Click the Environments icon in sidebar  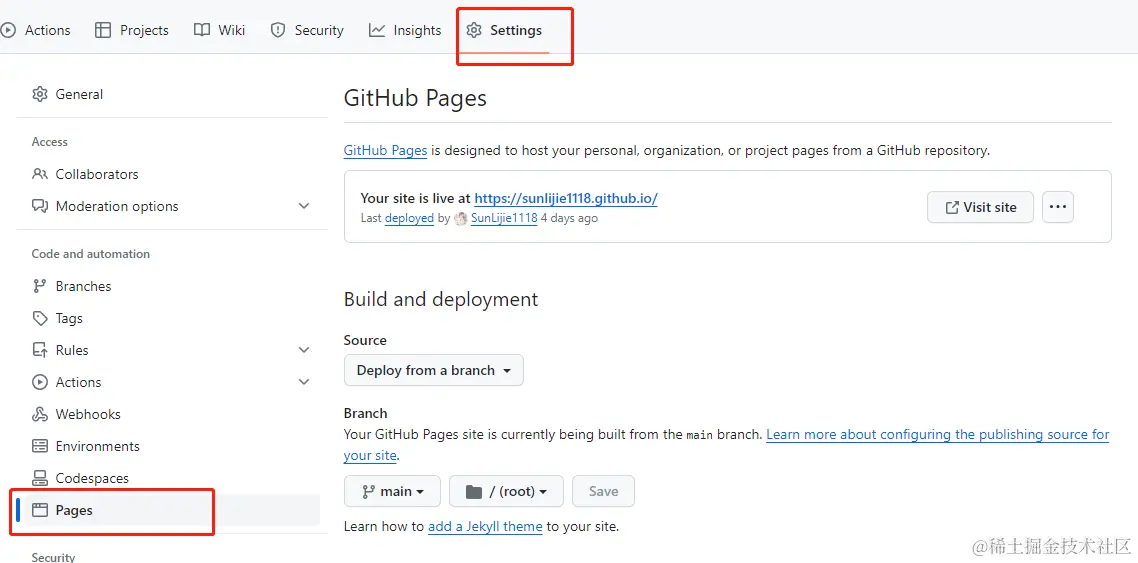point(40,446)
